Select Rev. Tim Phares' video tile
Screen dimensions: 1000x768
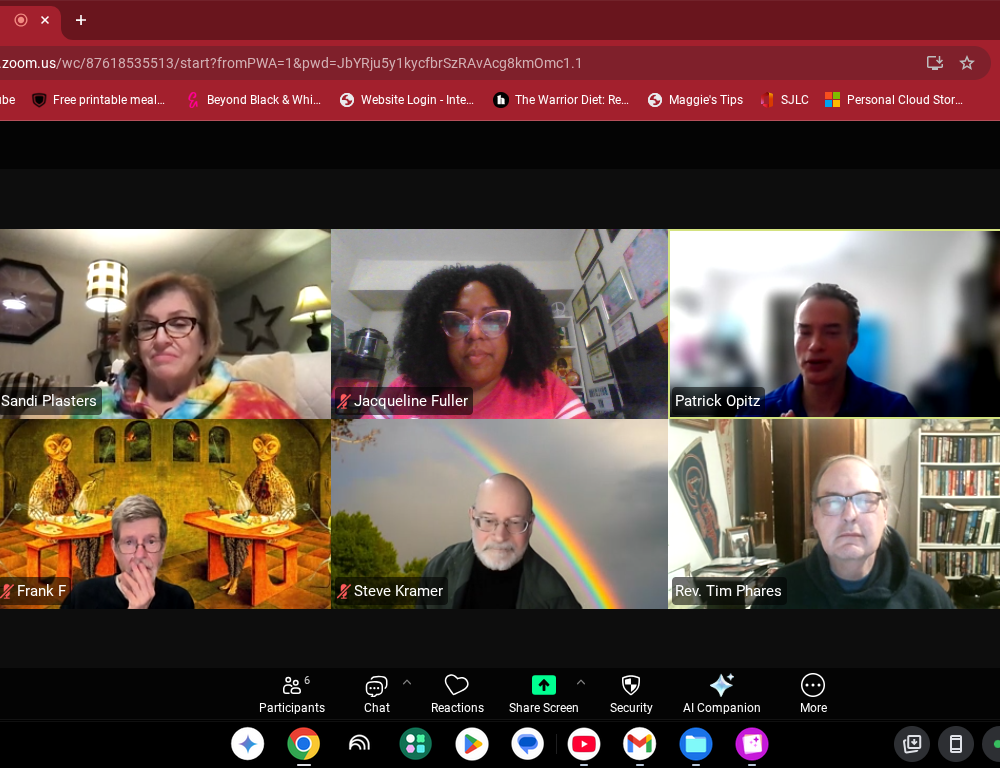pos(834,513)
